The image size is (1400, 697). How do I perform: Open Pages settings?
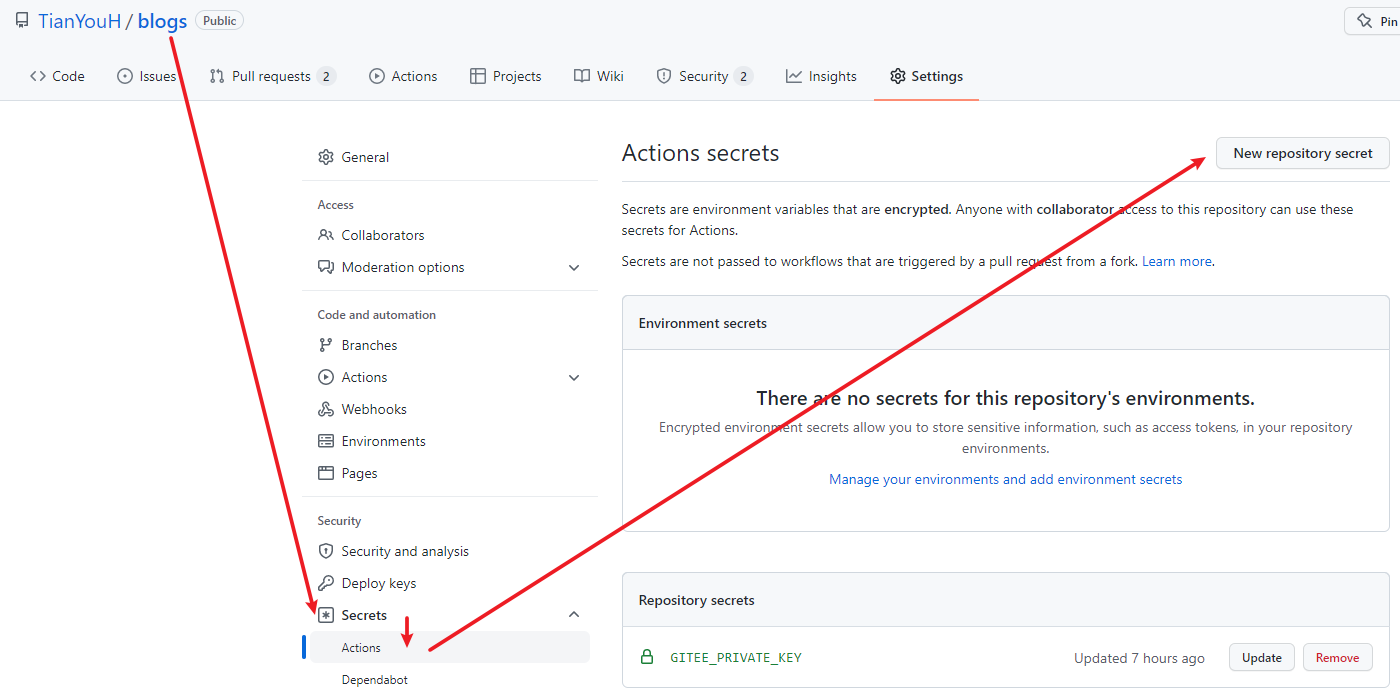click(x=450, y=473)
